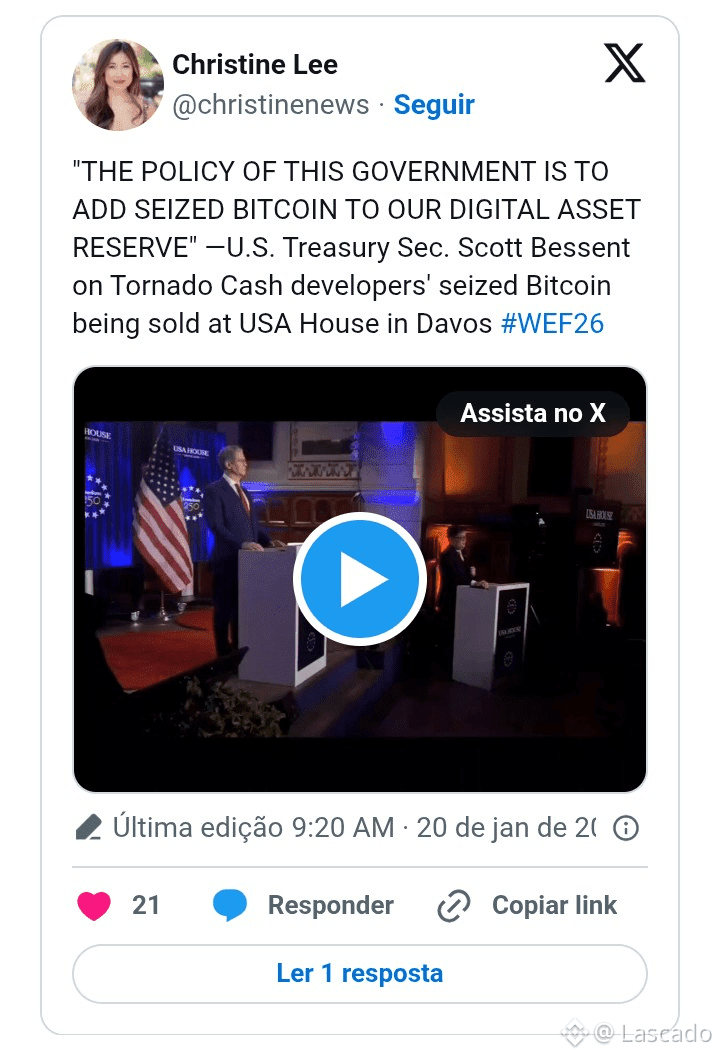Open the Última edição 9:20 AM timestamp
Image resolution: width=720 pixels, height=1058 pixels.
(354, 828)
